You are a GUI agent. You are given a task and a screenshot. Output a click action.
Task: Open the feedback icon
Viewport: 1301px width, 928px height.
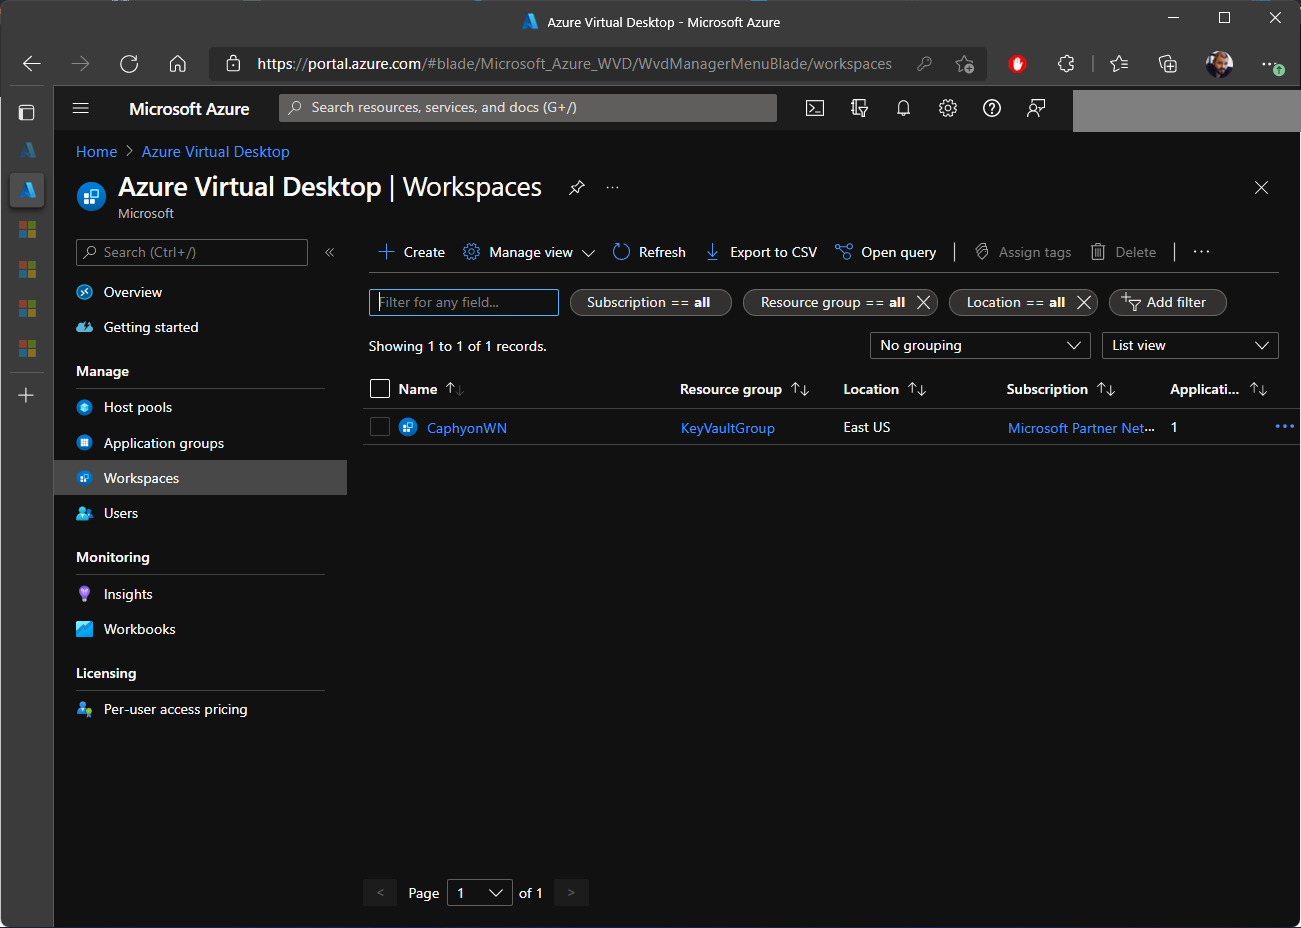coord(1036,108)
